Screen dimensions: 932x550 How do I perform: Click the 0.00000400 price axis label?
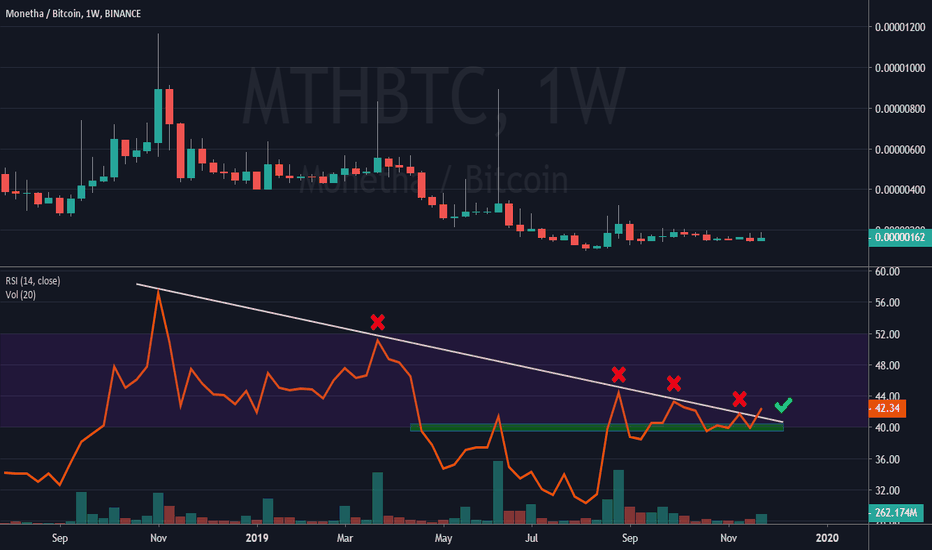(x=900, y=190)
